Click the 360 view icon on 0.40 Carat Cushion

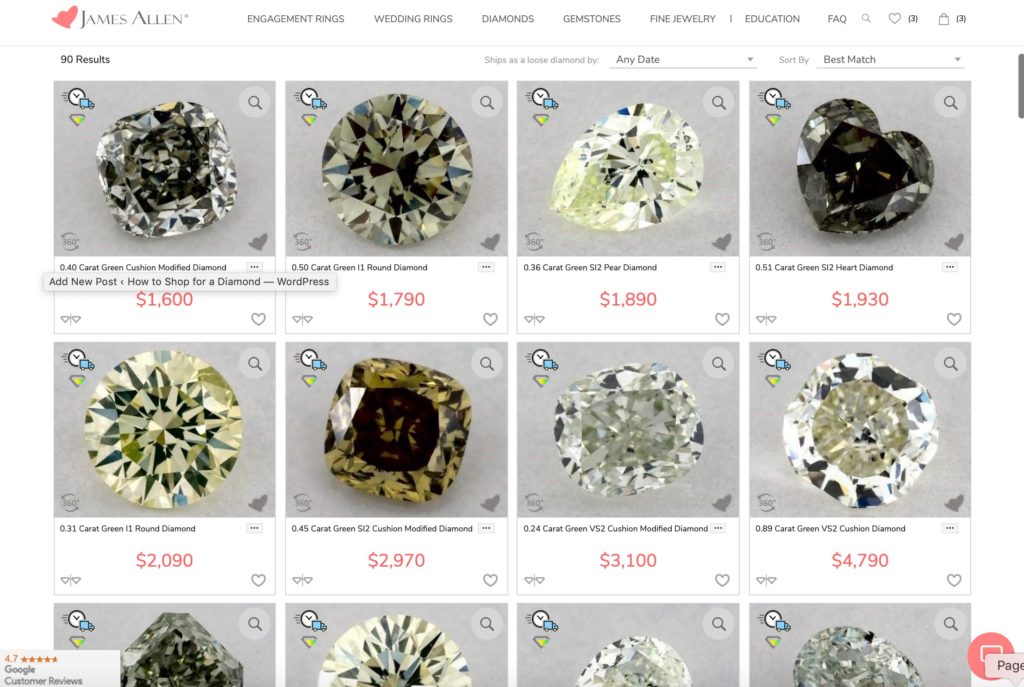(70, 241)
